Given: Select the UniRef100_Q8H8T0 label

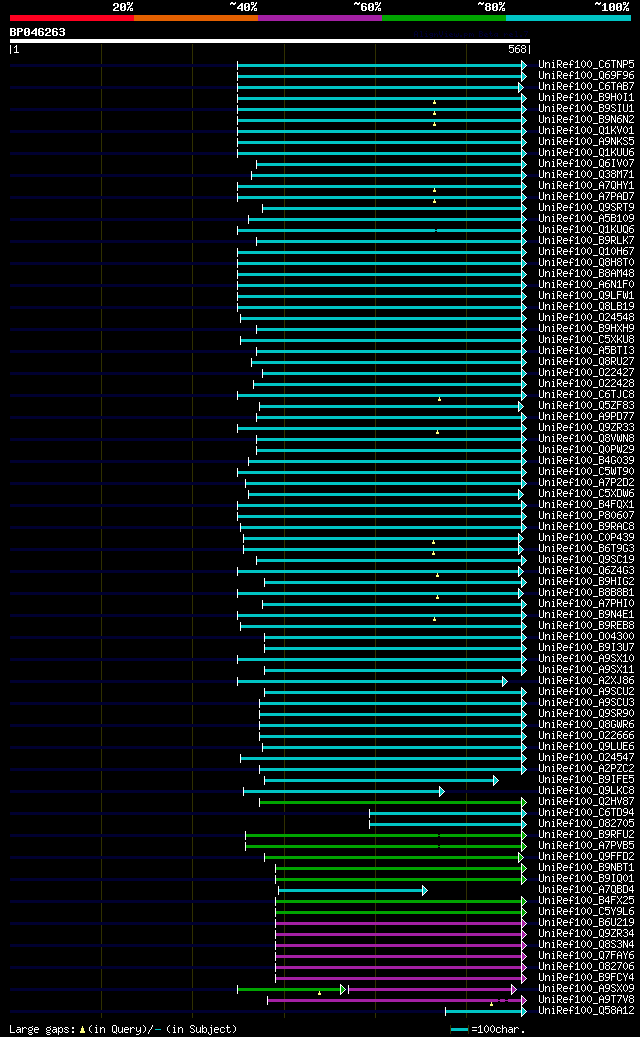Looking at the screenshot, I should (586, 263).
